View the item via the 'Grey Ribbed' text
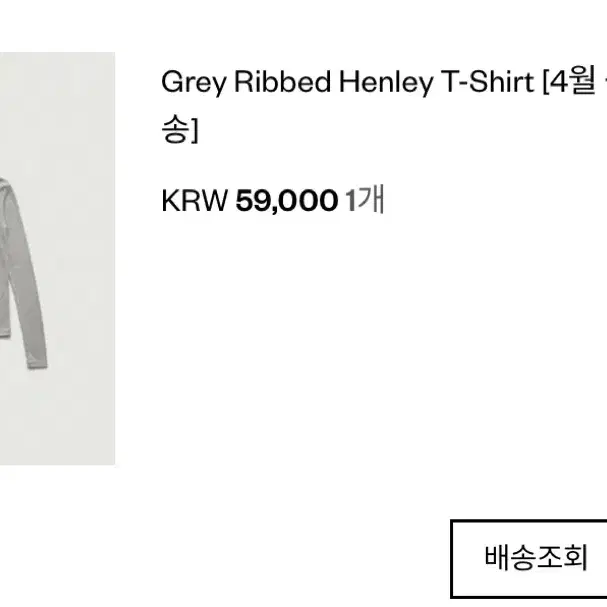 point(246,82)
